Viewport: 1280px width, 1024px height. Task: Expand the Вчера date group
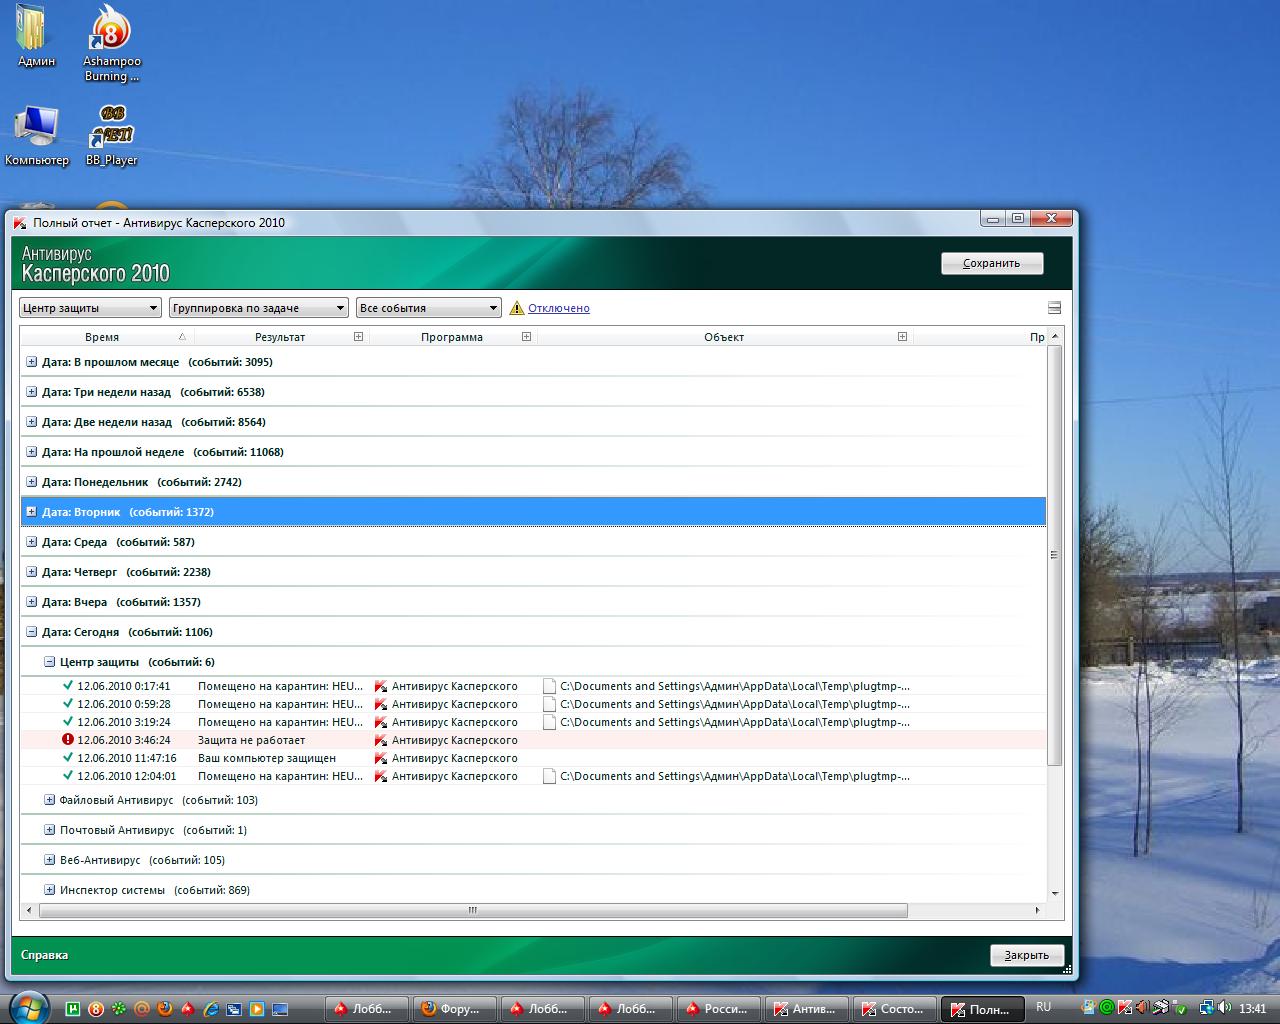(32, 602)
